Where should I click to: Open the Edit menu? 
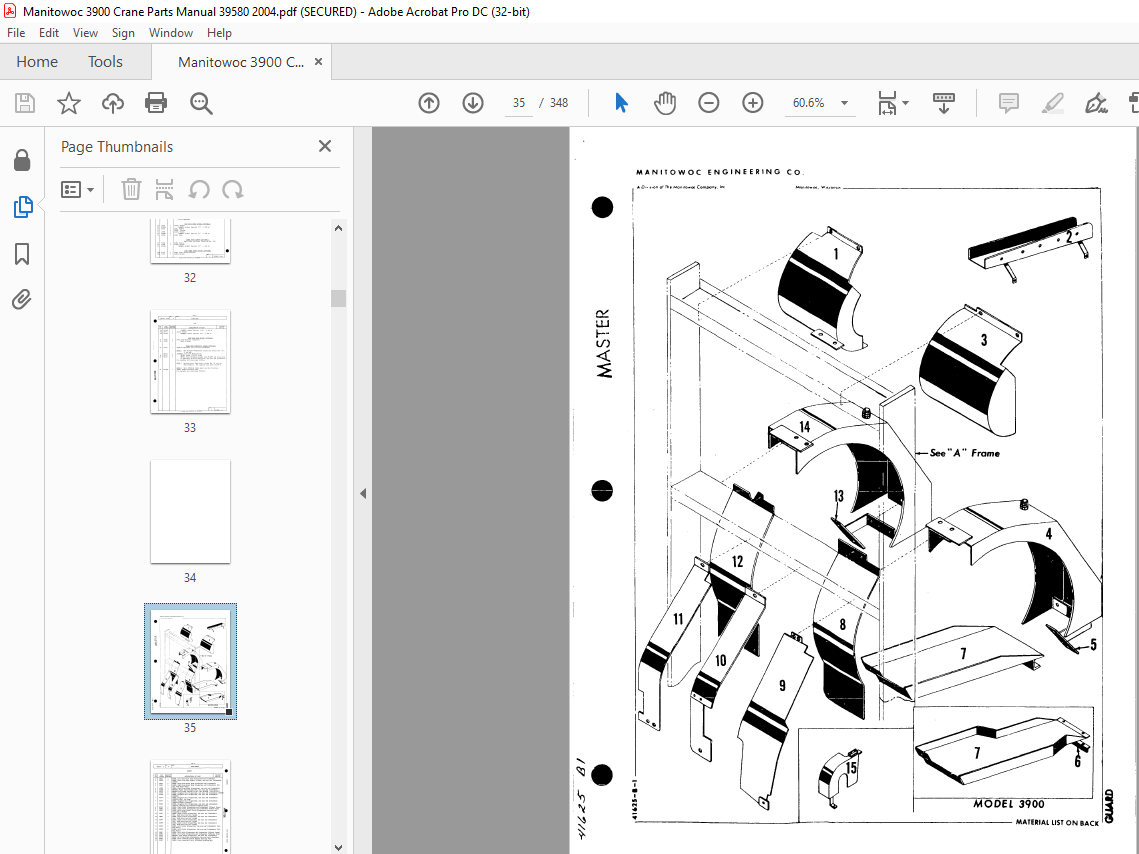click(x=49, y=33)
